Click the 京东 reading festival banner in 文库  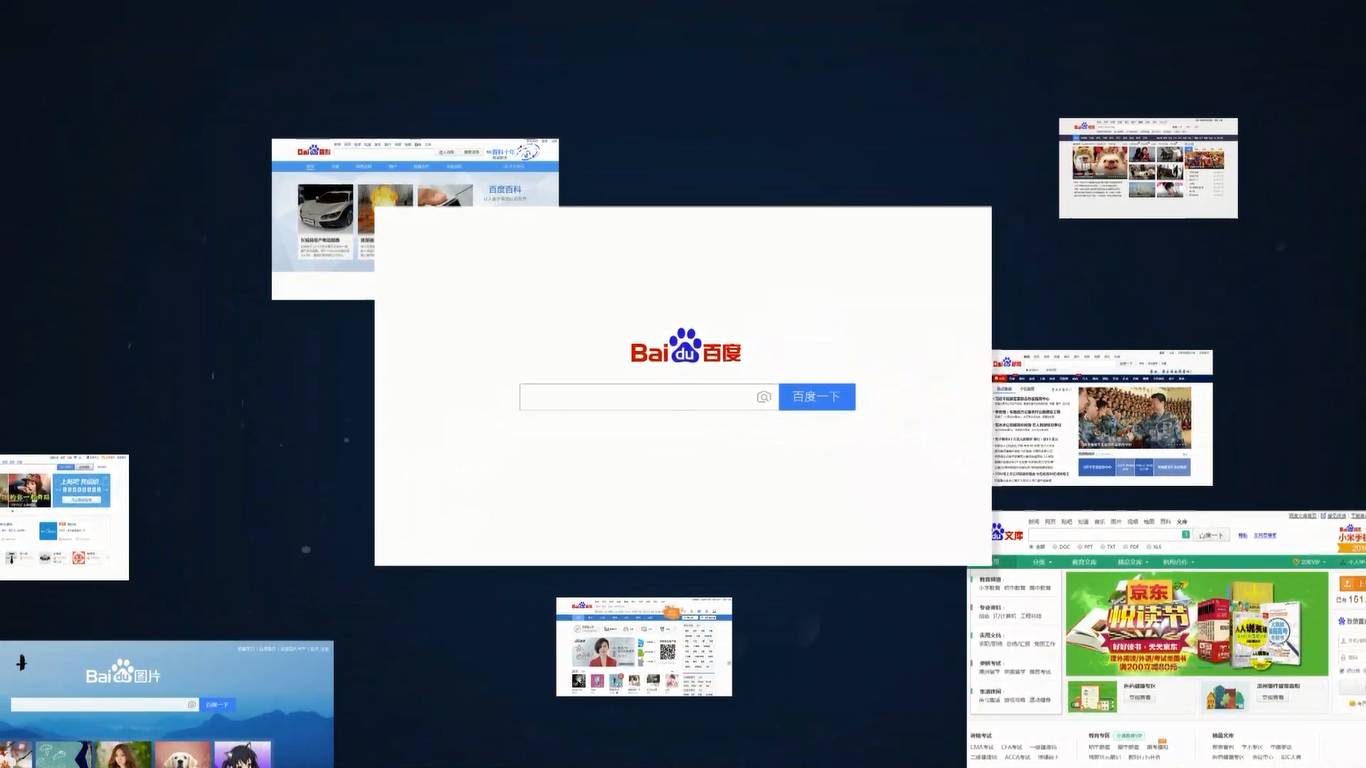pyautogui.click(x=1196, y=624)
